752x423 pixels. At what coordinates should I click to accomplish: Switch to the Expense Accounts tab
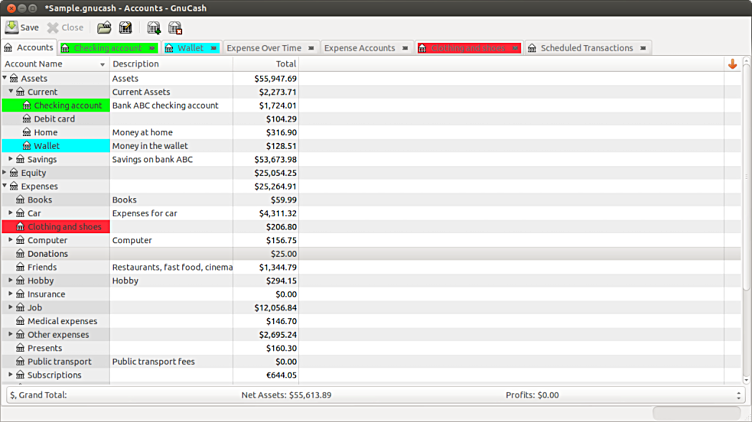(359, 48)
